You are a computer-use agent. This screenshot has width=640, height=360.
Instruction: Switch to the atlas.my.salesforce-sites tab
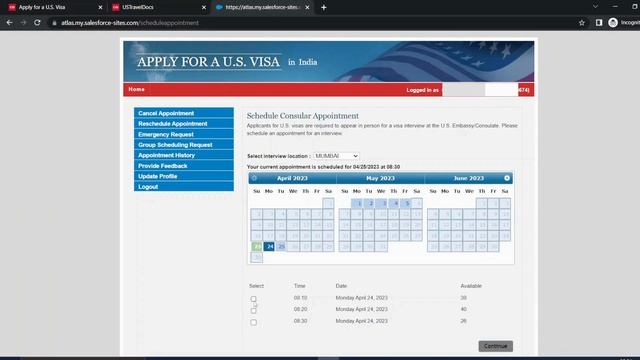pos(262,7)
